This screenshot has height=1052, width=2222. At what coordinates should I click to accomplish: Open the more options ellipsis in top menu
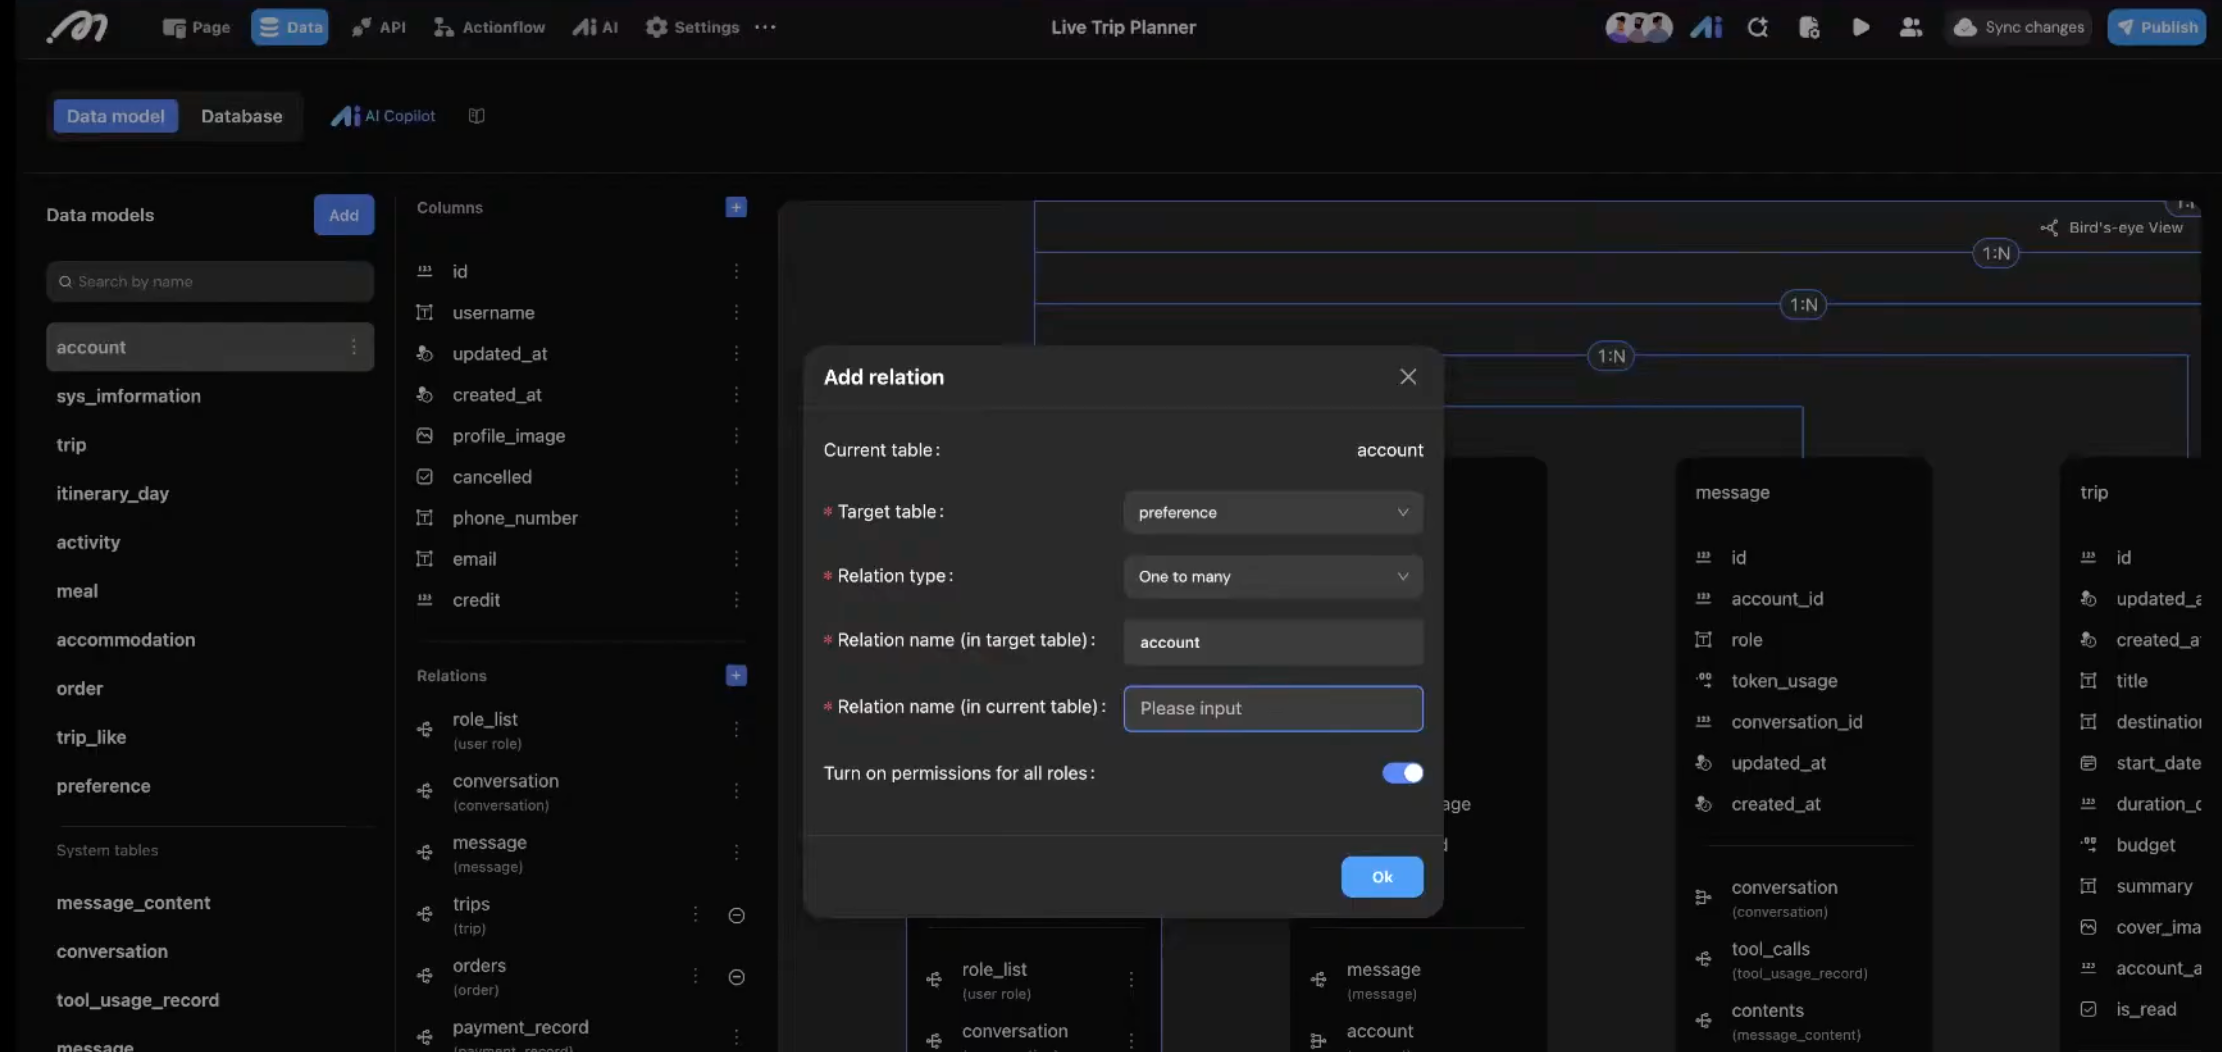[765, 27]
